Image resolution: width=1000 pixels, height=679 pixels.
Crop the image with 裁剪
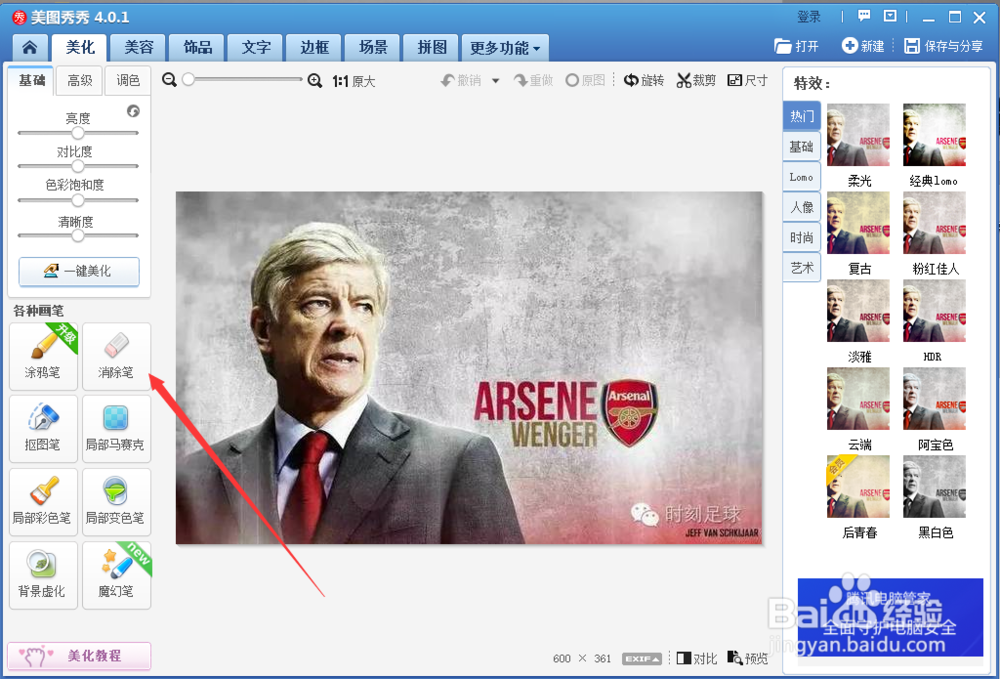coord(696,80)
